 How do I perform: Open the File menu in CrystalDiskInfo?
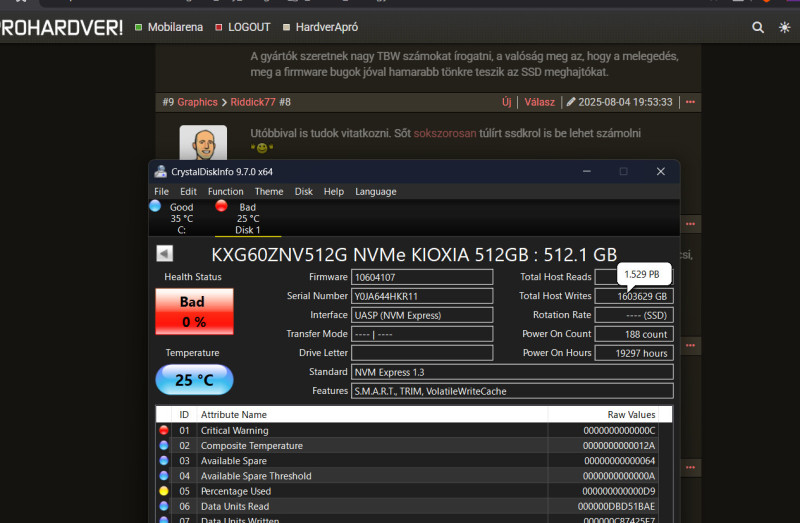[161, 191]
